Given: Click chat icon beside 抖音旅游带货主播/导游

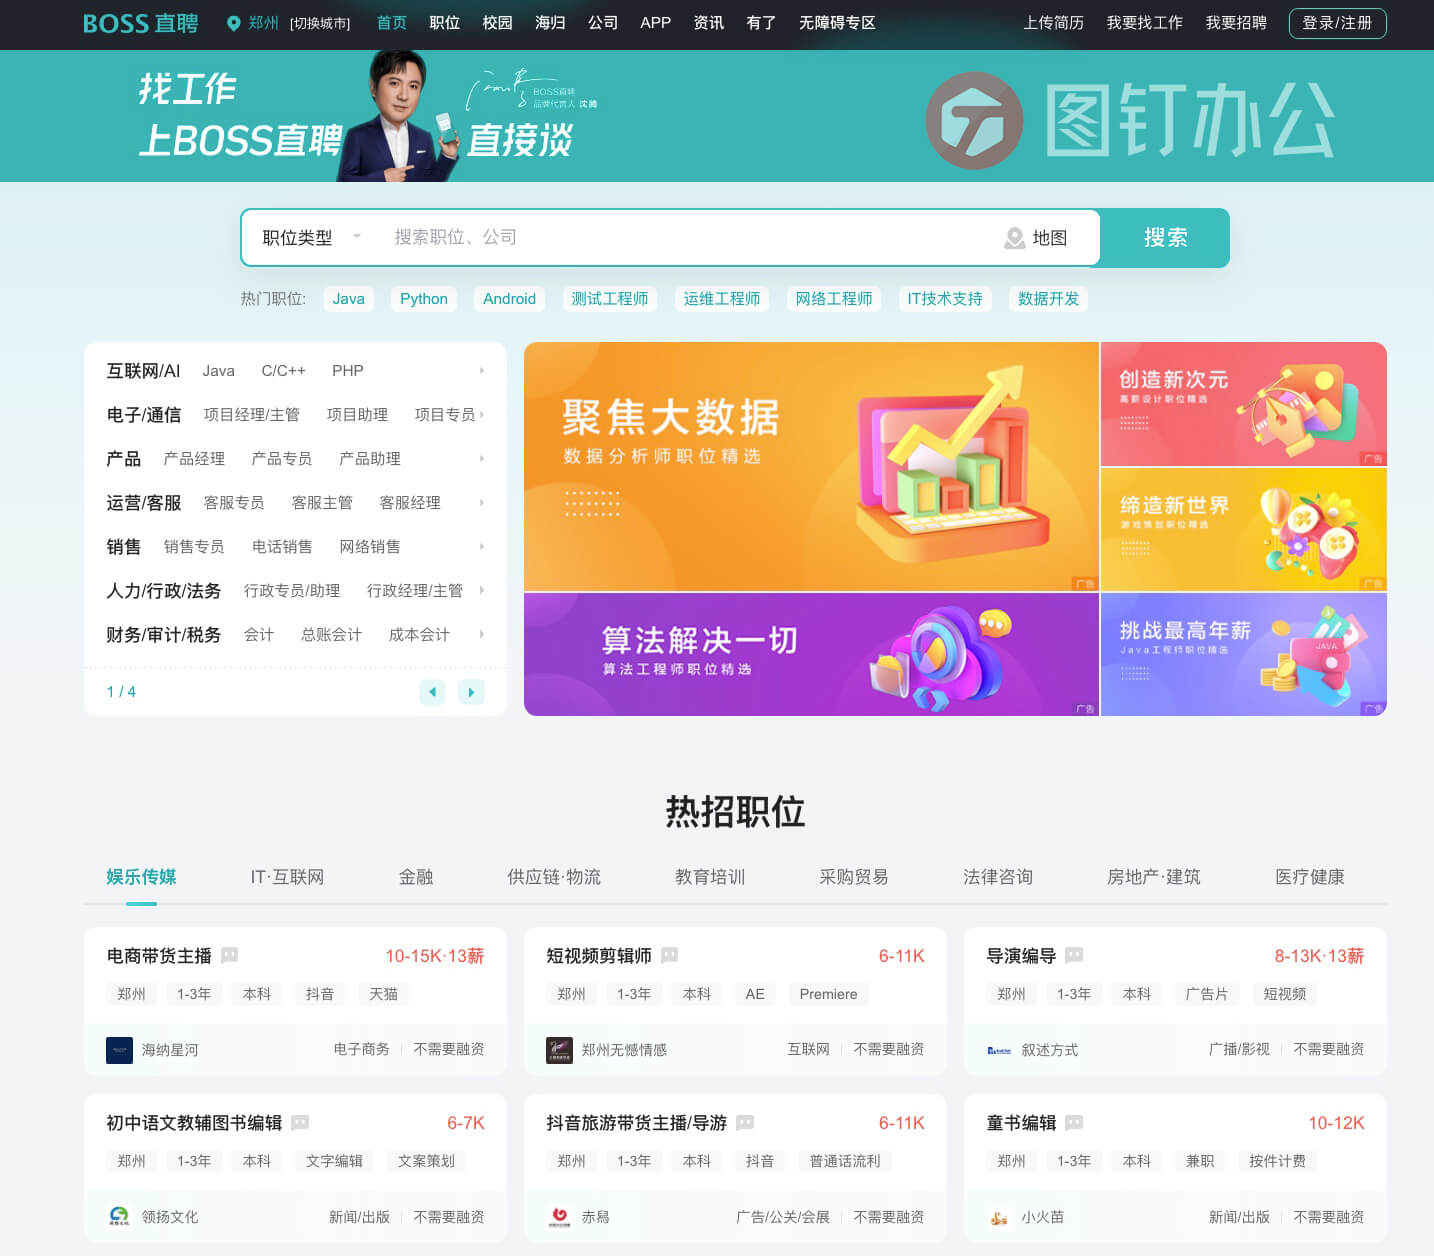Looking at the screenshot, I should pos(744,1123).
